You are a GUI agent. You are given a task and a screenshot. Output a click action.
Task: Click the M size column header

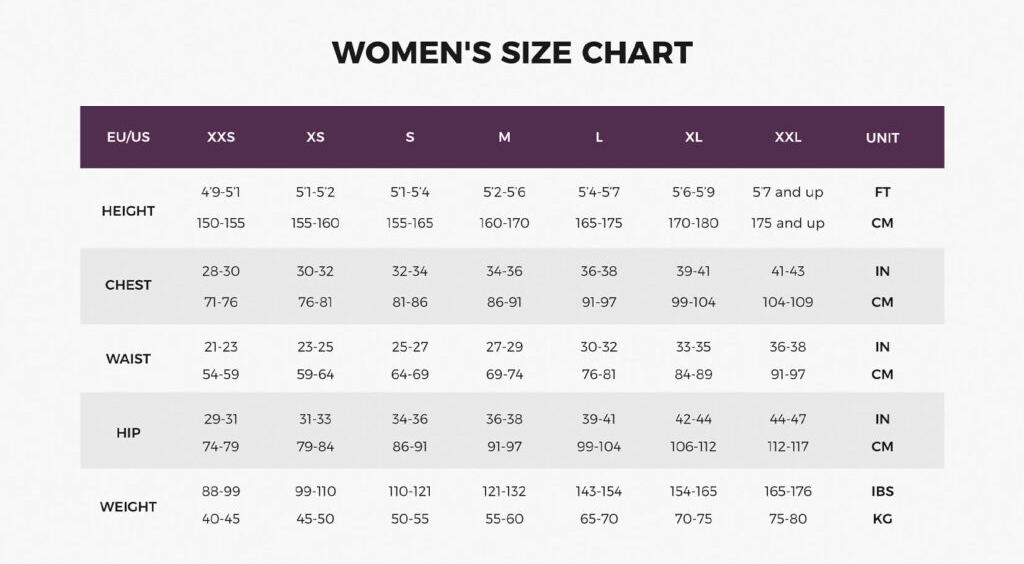click(504, 137)
